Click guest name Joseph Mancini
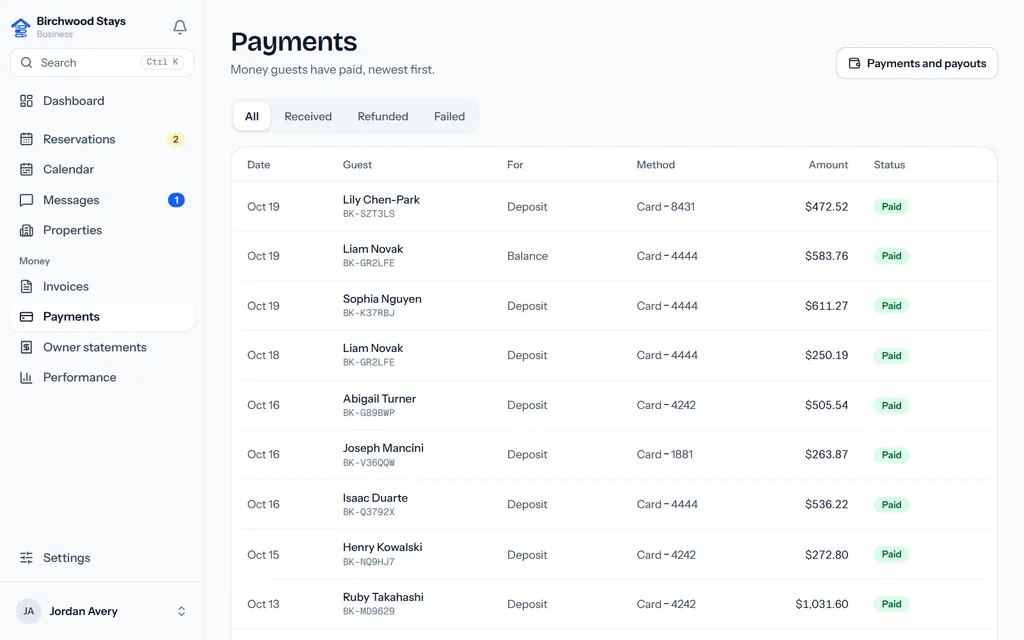The height and width of the screenshot is (640, 1024). (x=383, y=448)
